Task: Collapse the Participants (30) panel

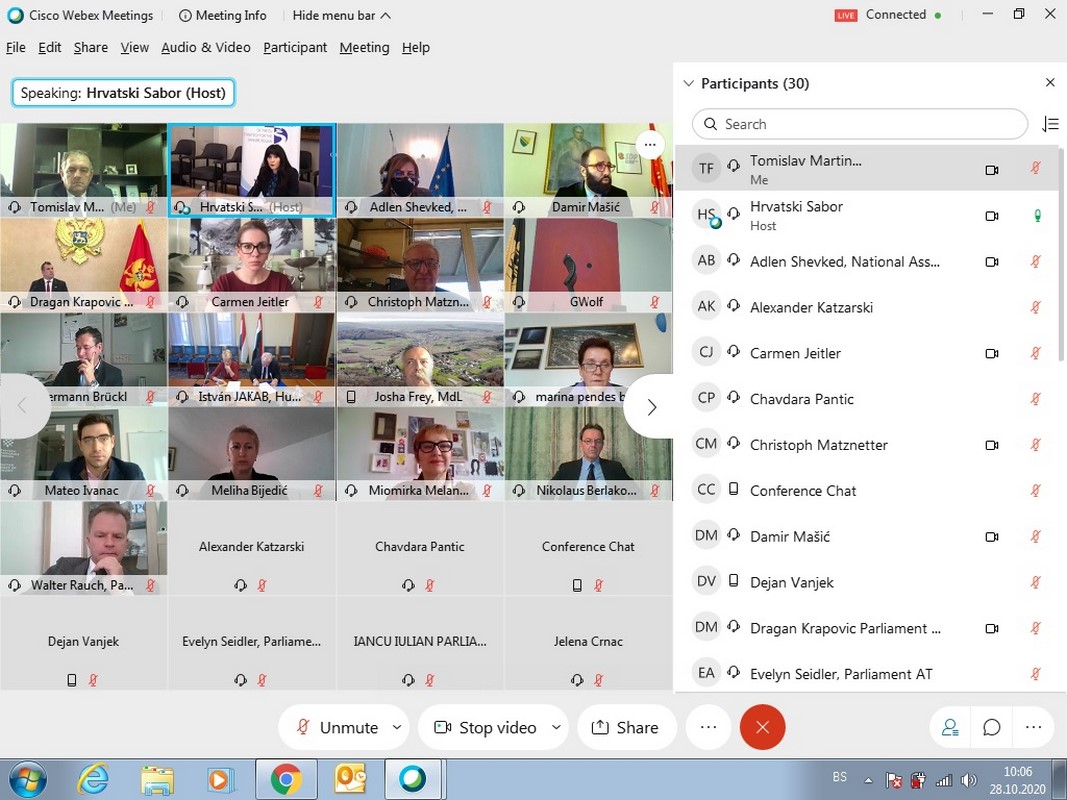Action: 688,84
